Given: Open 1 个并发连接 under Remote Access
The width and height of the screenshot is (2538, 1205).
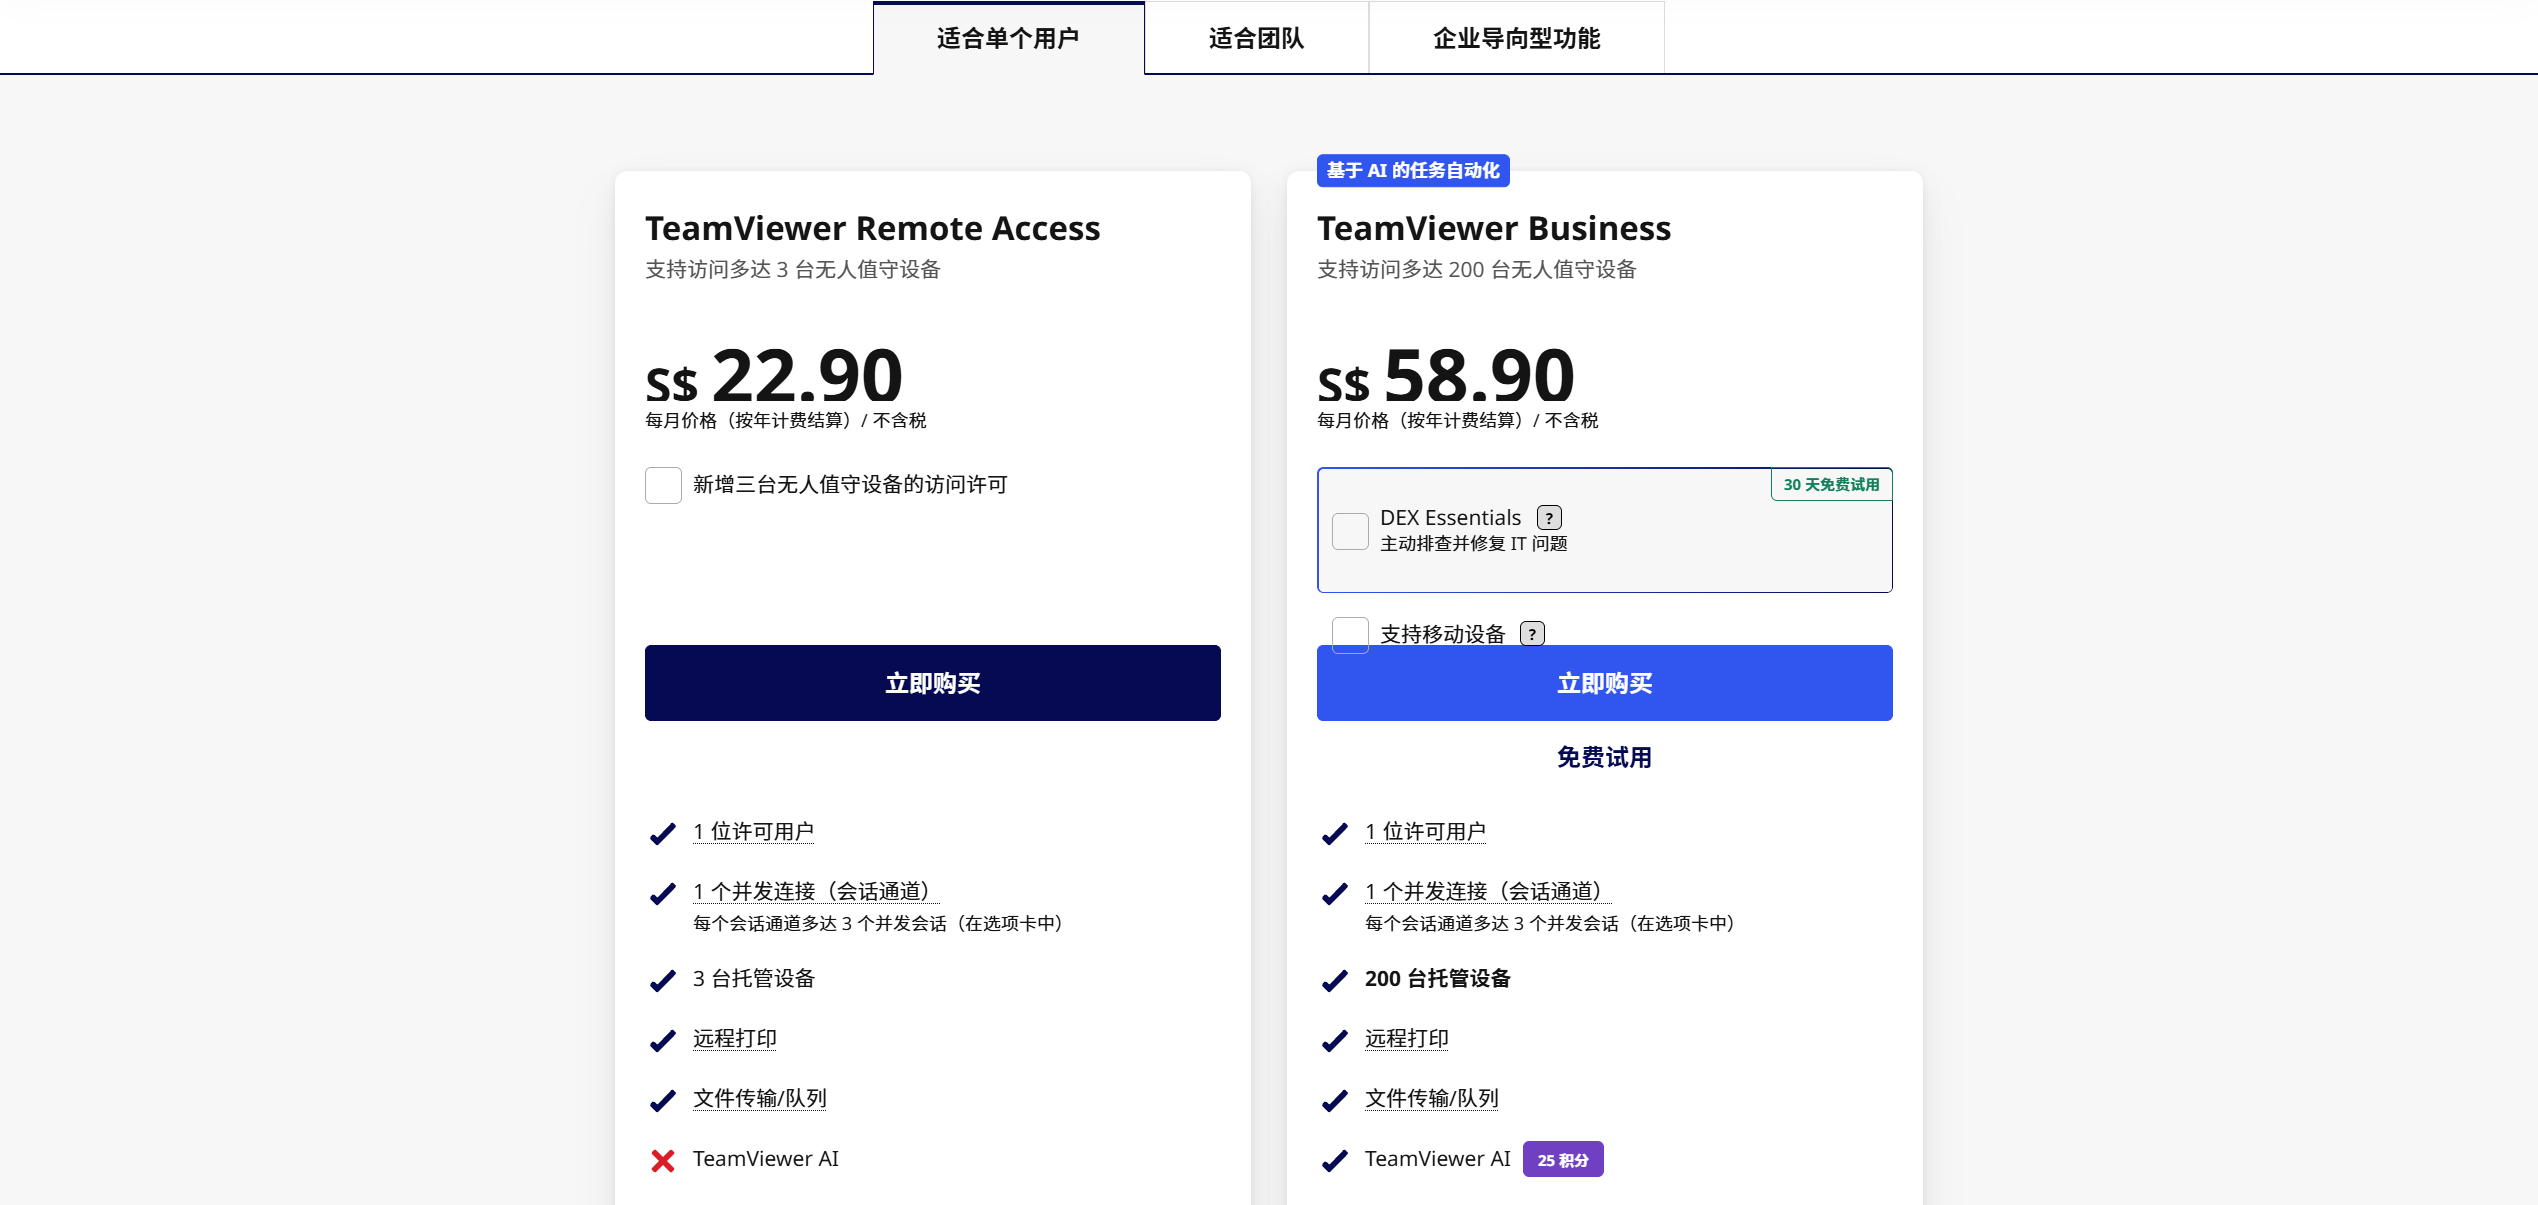Looking at the screenshot, I should (816, 891).
